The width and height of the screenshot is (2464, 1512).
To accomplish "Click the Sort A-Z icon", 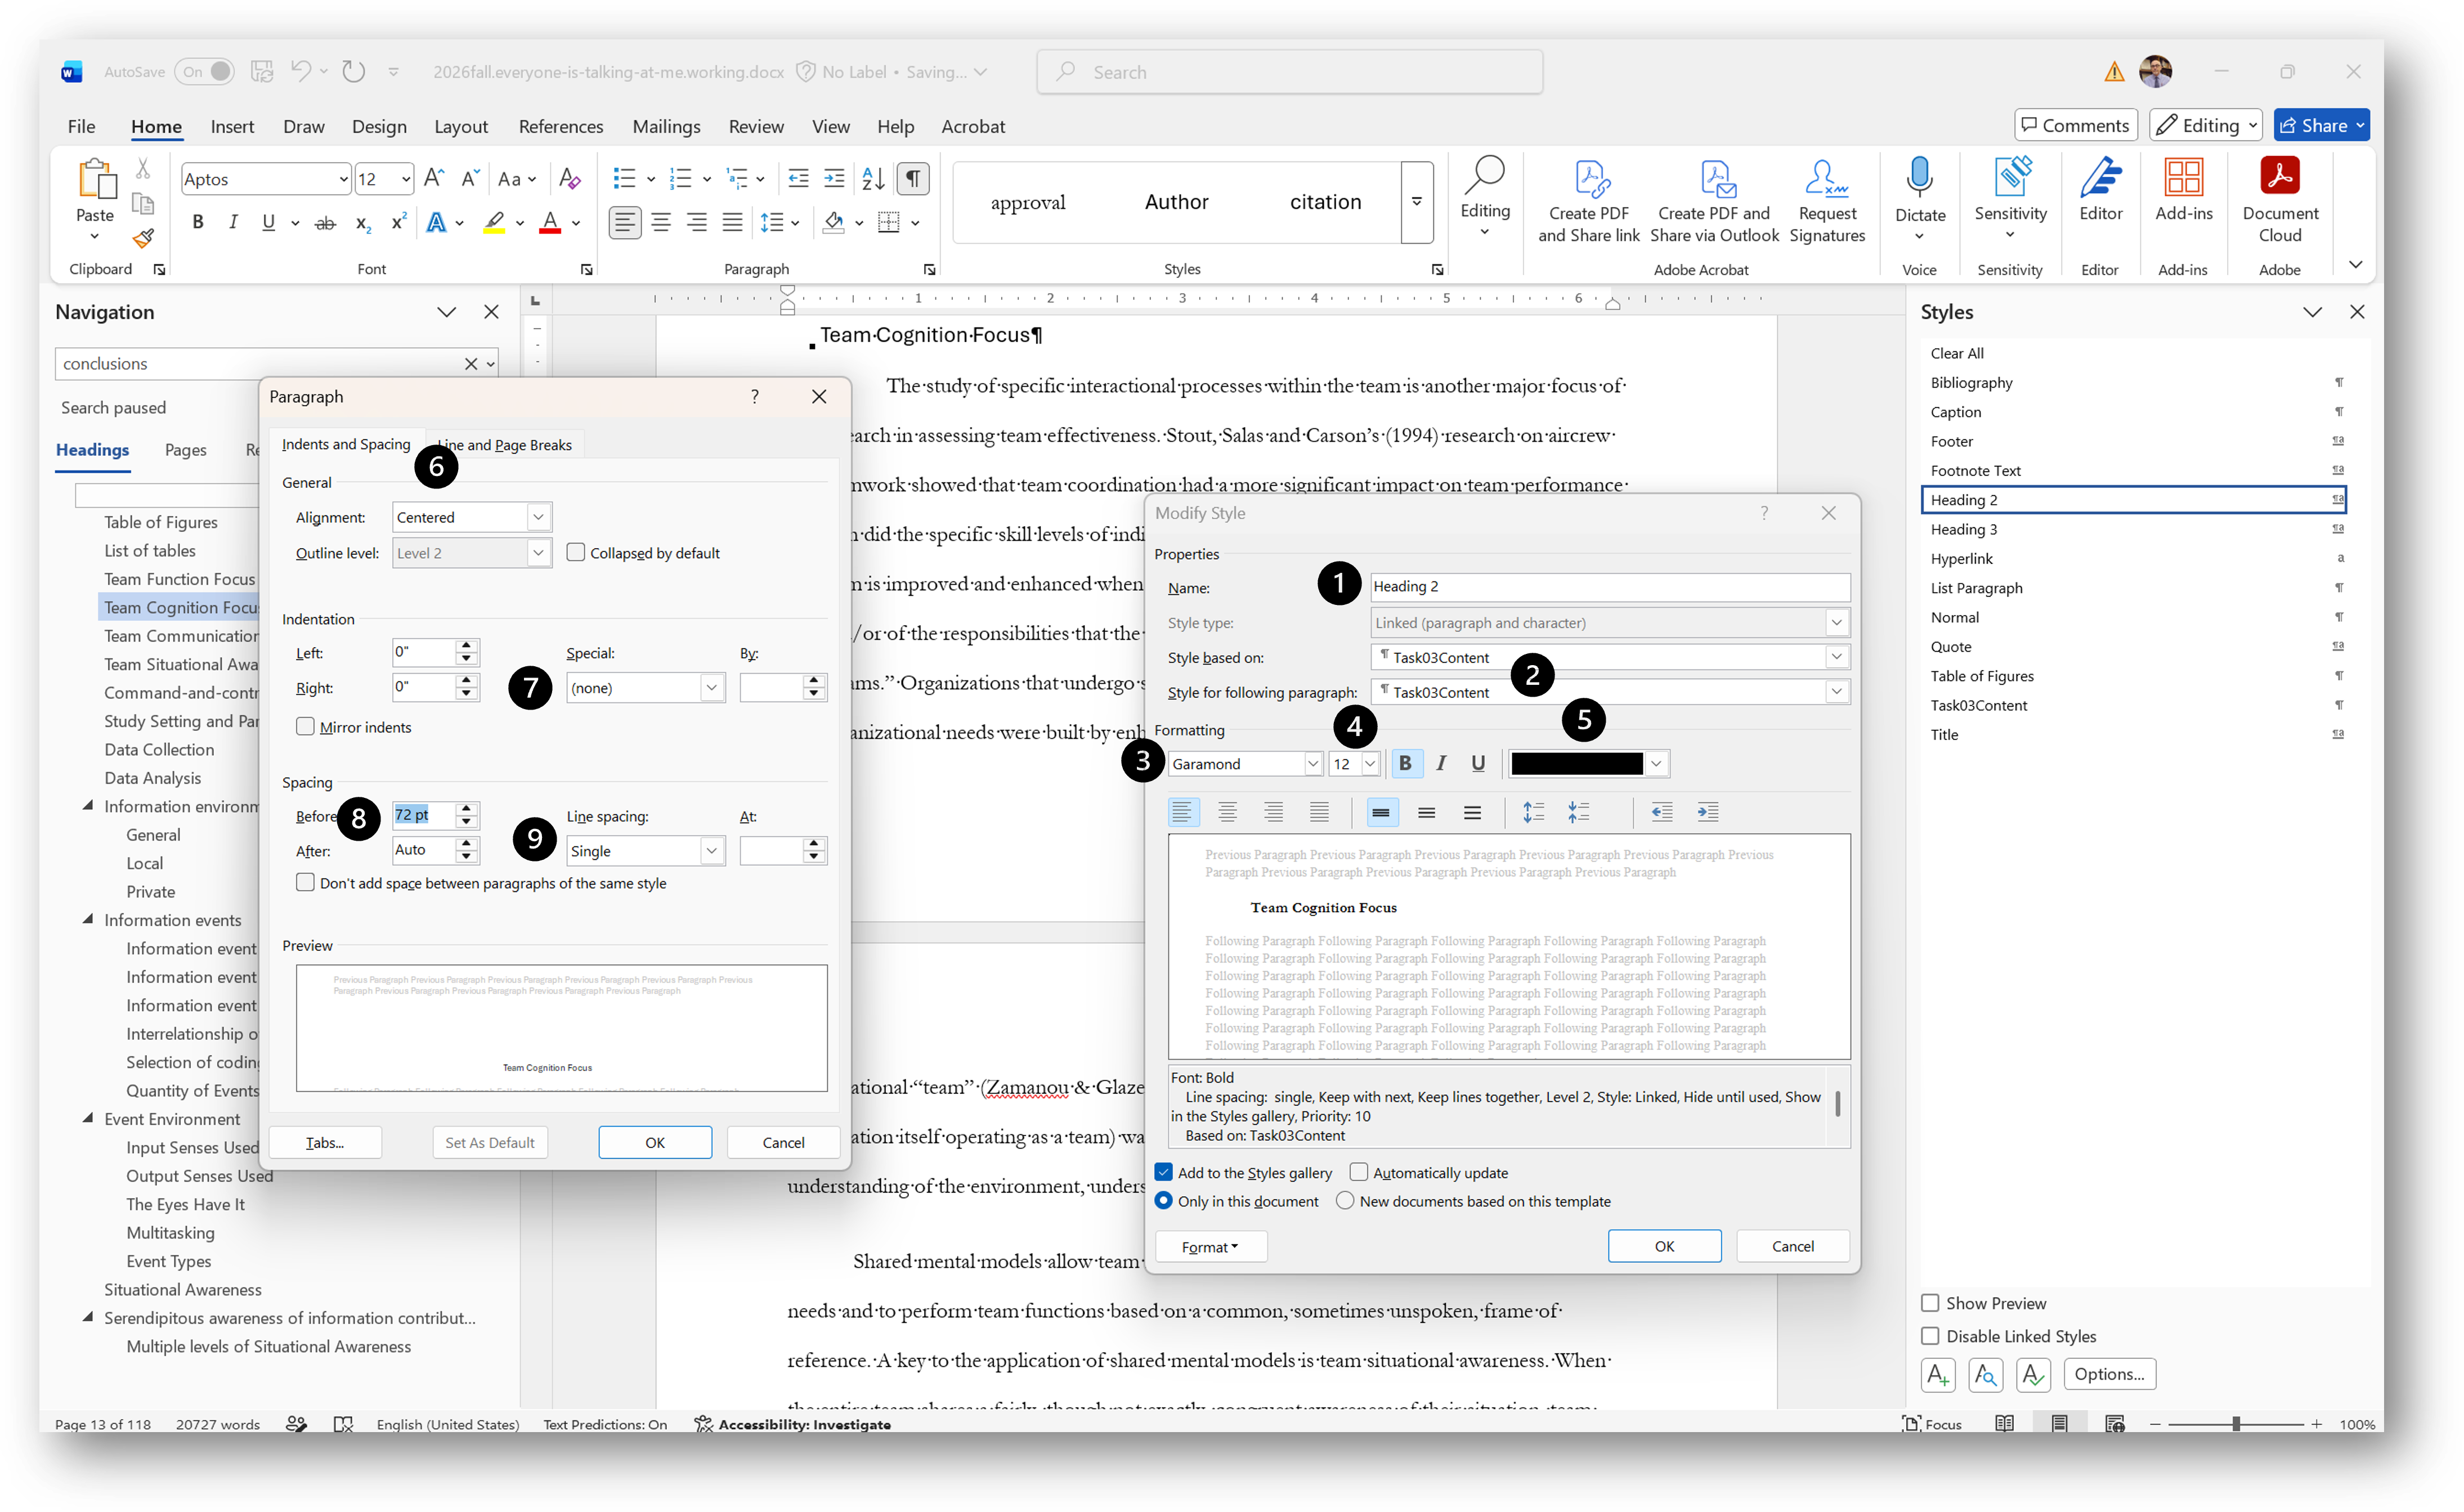I will click(873, 179).
